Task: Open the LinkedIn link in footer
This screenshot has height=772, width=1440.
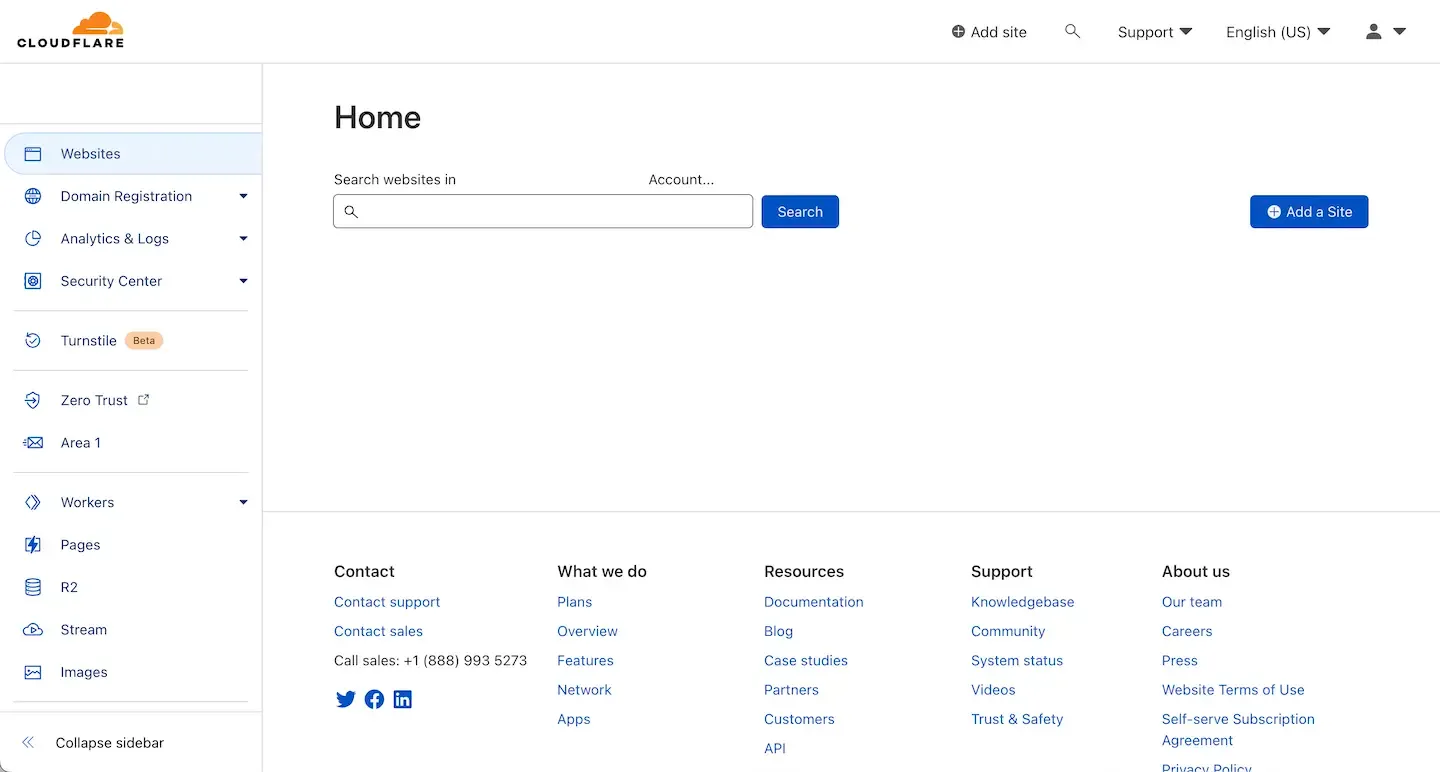Action: [402, 700]
